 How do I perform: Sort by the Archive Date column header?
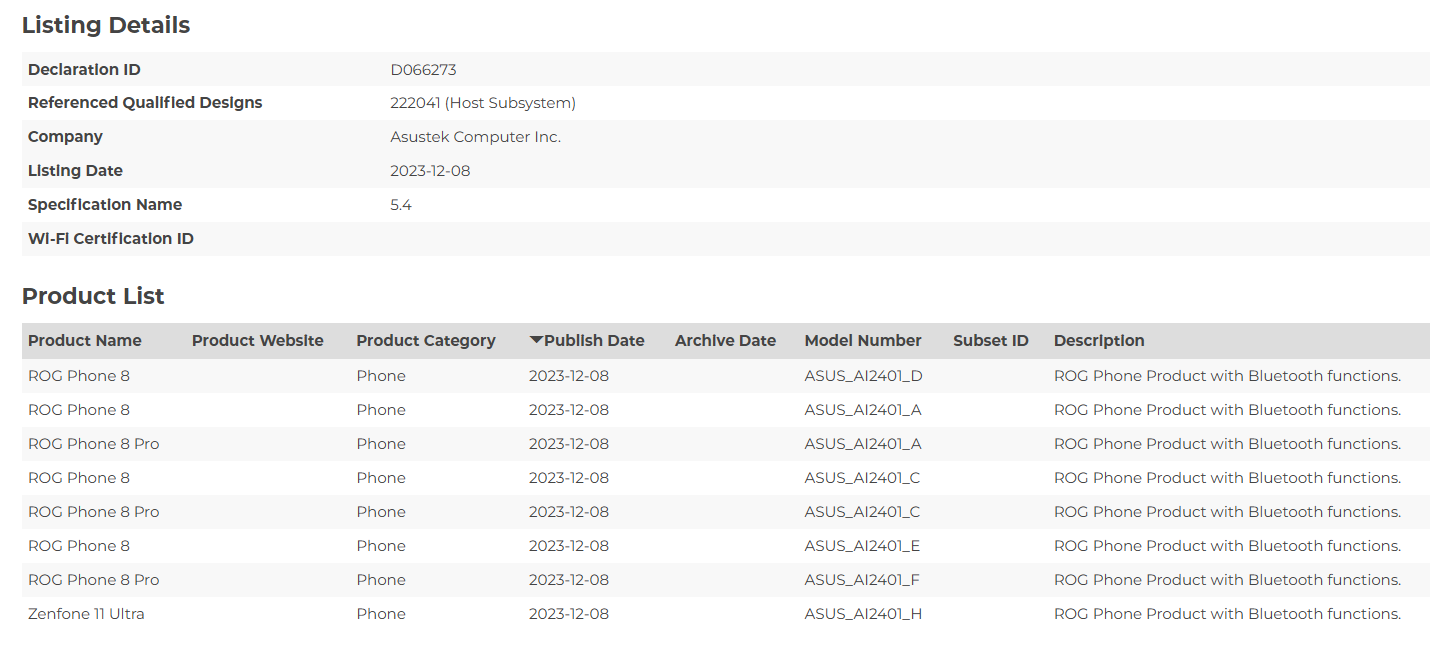click(725, 341)
